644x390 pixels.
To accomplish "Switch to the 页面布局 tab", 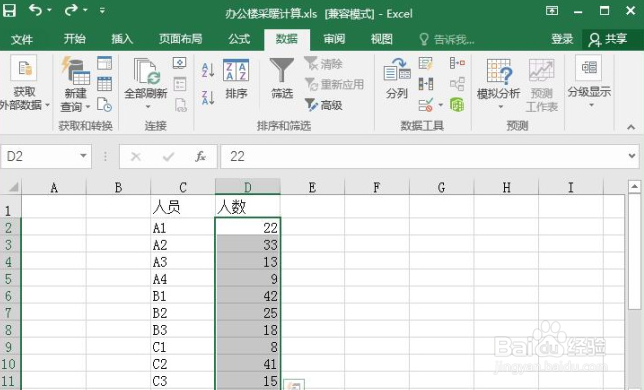I will pyautogui.click(x=180, y=39).
